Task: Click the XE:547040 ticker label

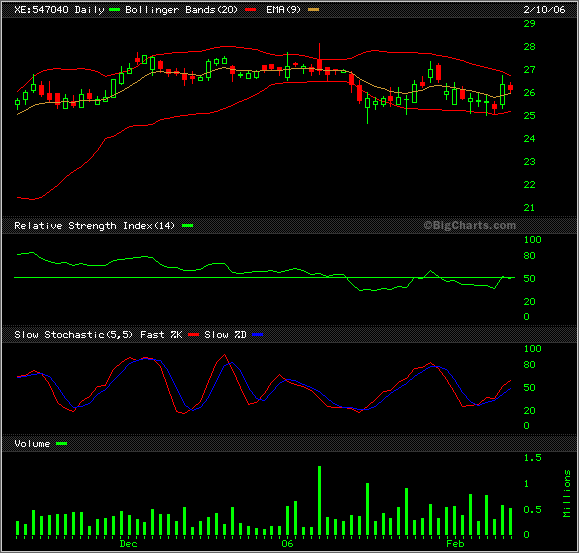Action: point(41,10)
